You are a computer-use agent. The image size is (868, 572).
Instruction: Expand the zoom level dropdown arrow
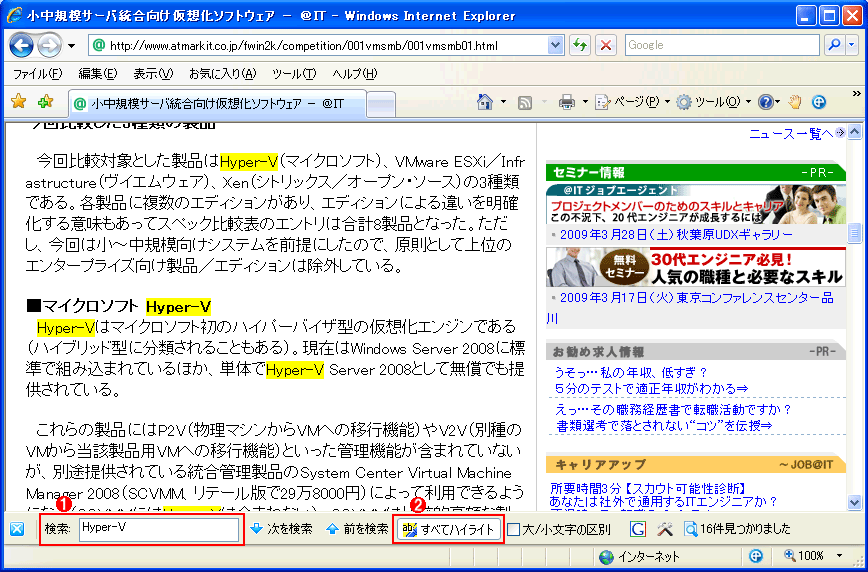839,556
